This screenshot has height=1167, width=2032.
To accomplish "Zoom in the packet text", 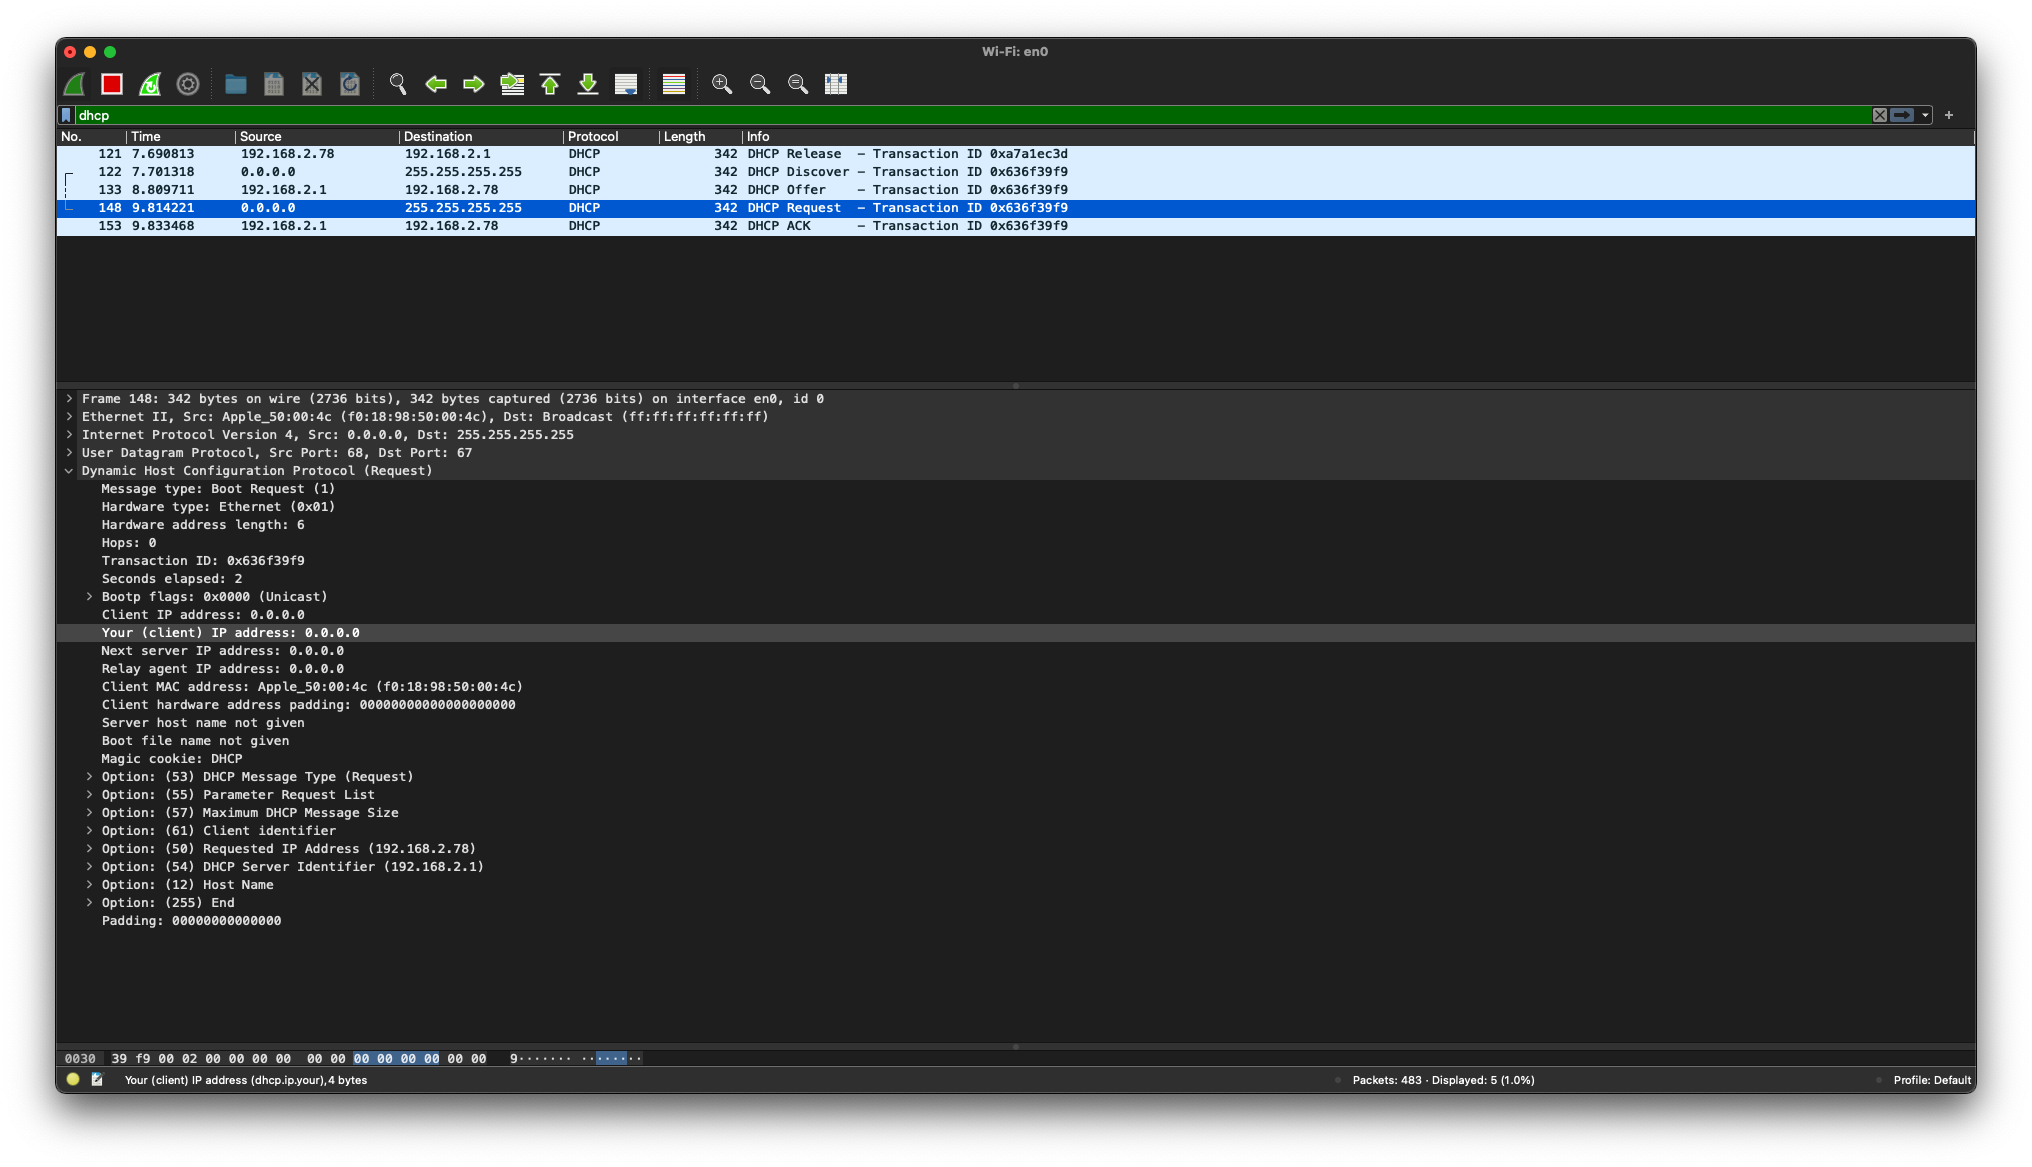I will (x=722, y=84).
